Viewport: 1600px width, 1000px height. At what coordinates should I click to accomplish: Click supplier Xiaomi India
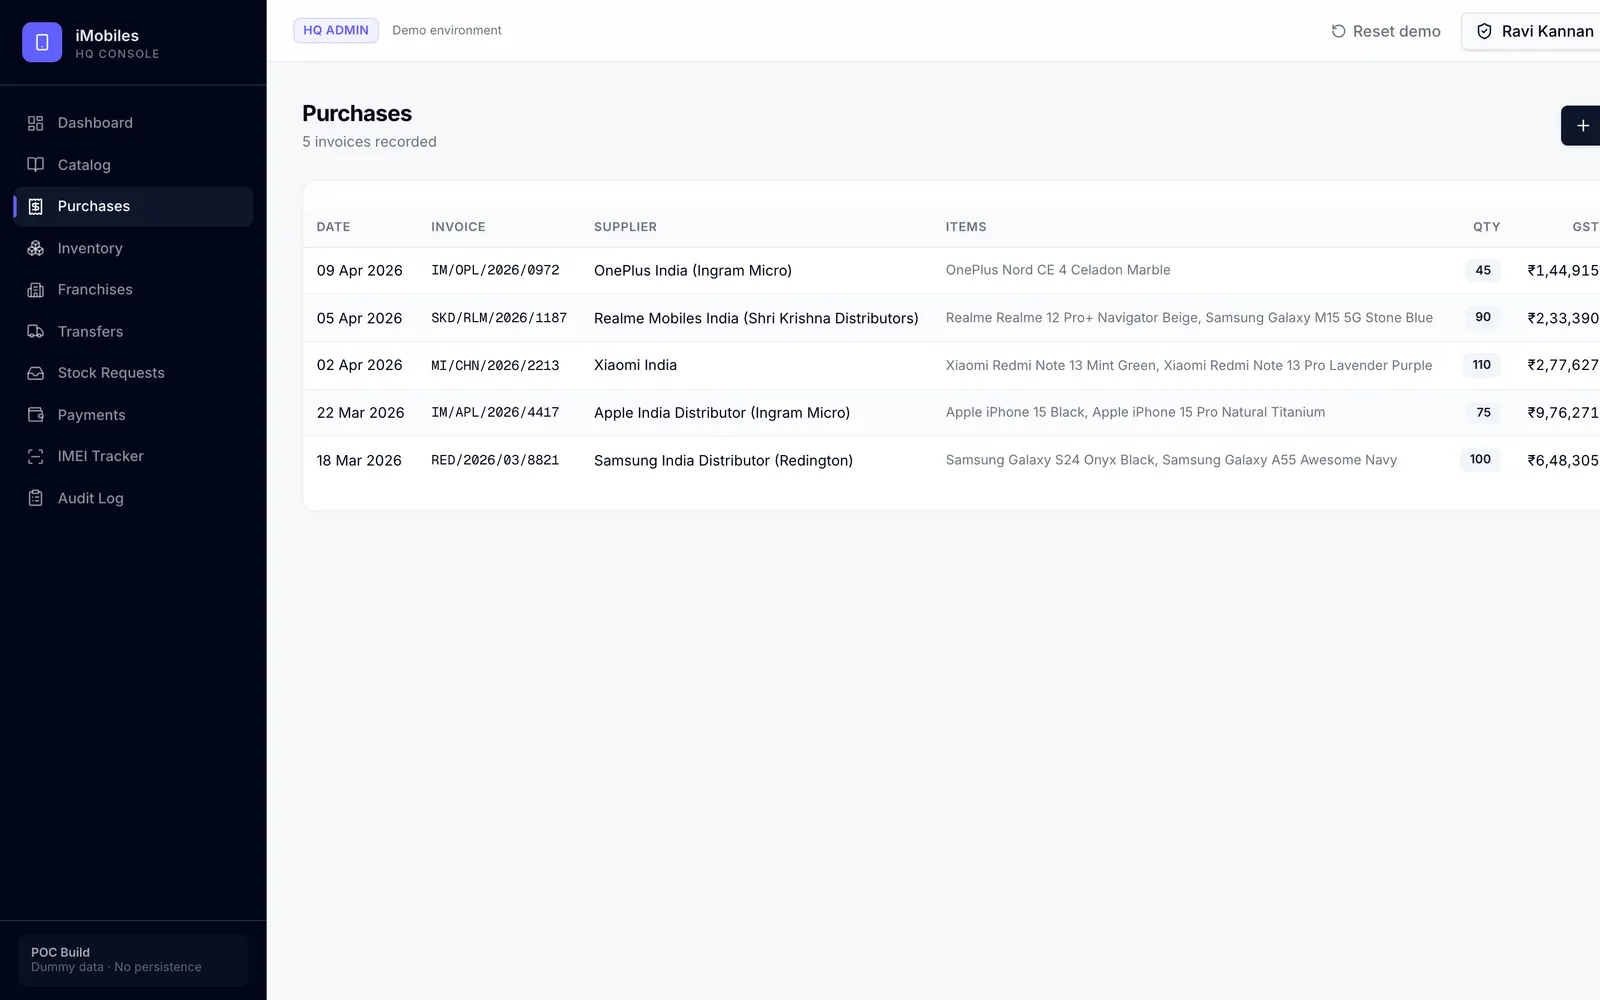pos(635,365)
